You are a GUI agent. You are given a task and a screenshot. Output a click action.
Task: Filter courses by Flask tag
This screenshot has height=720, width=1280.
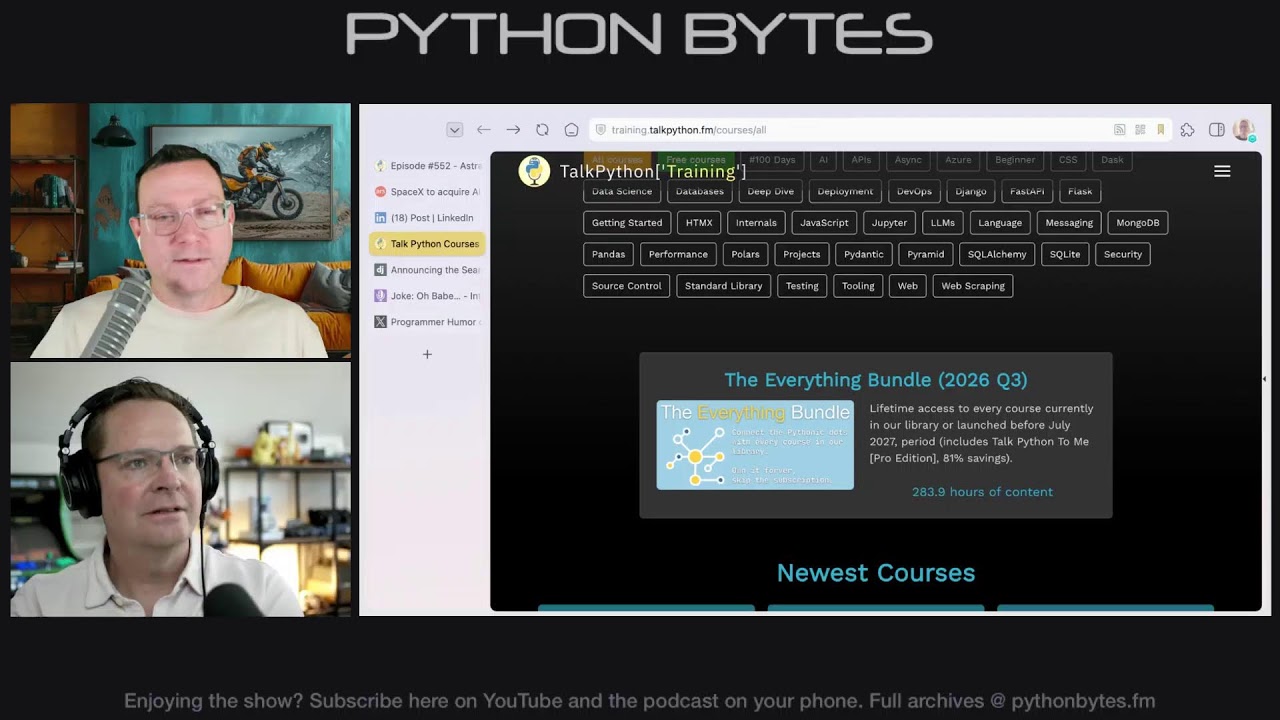(1080, 191)
